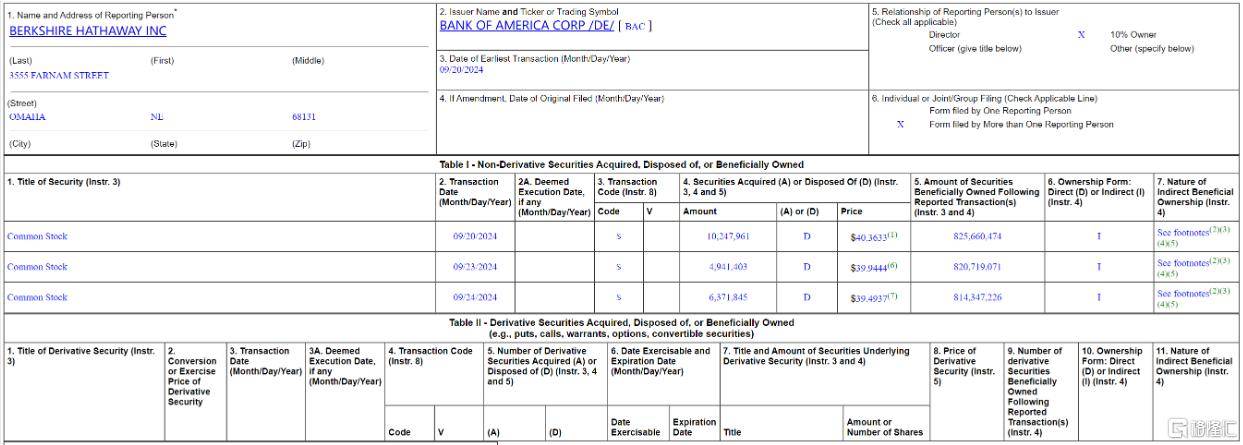Click '8. Price of Derivative Security' header
This screenshot has height=445, width=1243.
coord(964,366)
